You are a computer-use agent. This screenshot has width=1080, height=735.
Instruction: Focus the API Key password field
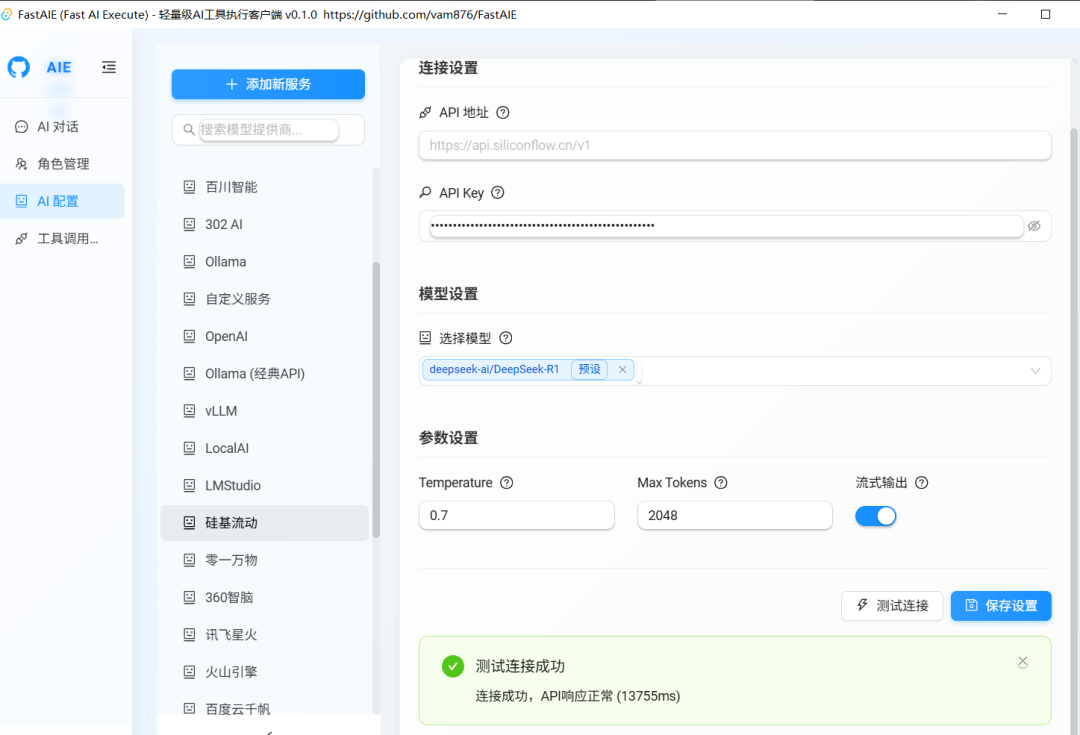tap(726, 226)
